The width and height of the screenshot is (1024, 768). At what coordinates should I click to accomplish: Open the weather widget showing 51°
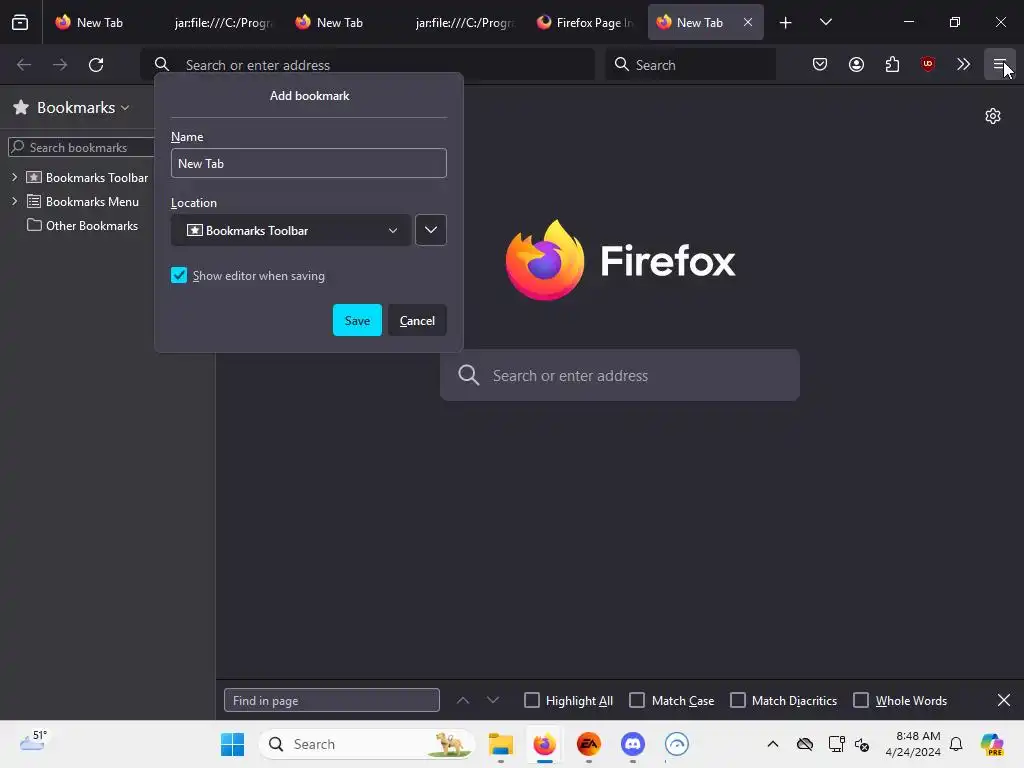pos(33,741)
